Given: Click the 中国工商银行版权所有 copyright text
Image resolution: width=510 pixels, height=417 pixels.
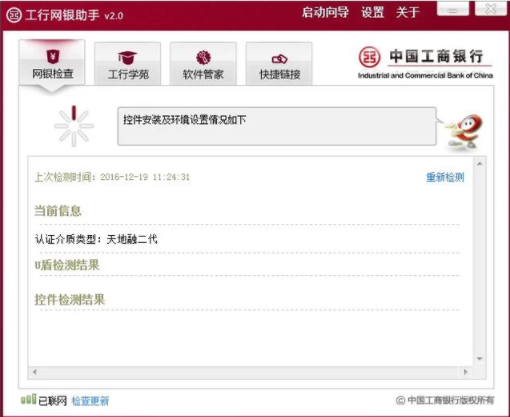Looking at the screenshot, I should click(x=445, y=400).
